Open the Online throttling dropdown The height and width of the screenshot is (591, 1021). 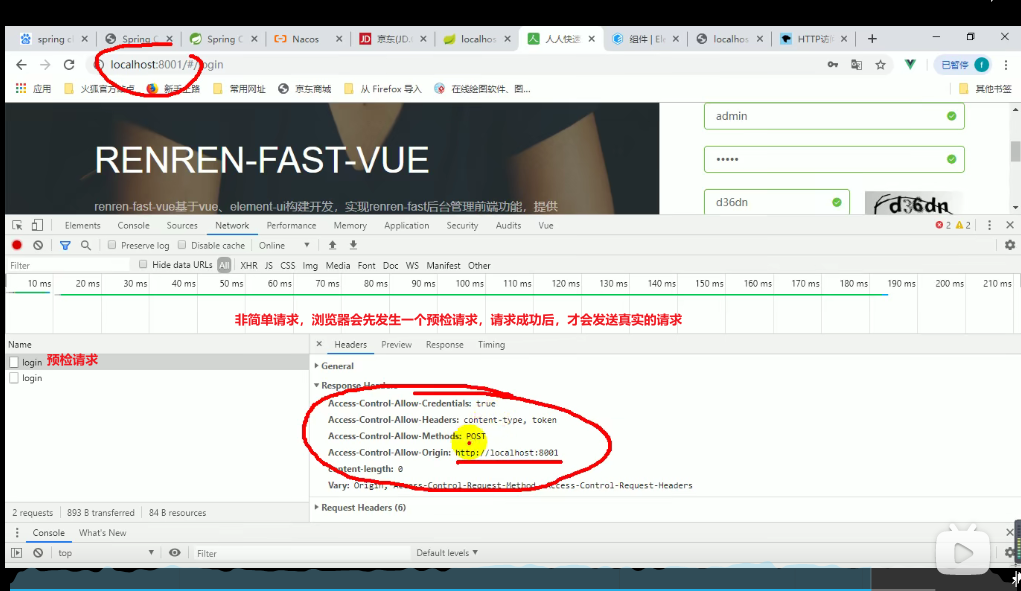pyautogui.click(x=284, y=245)
